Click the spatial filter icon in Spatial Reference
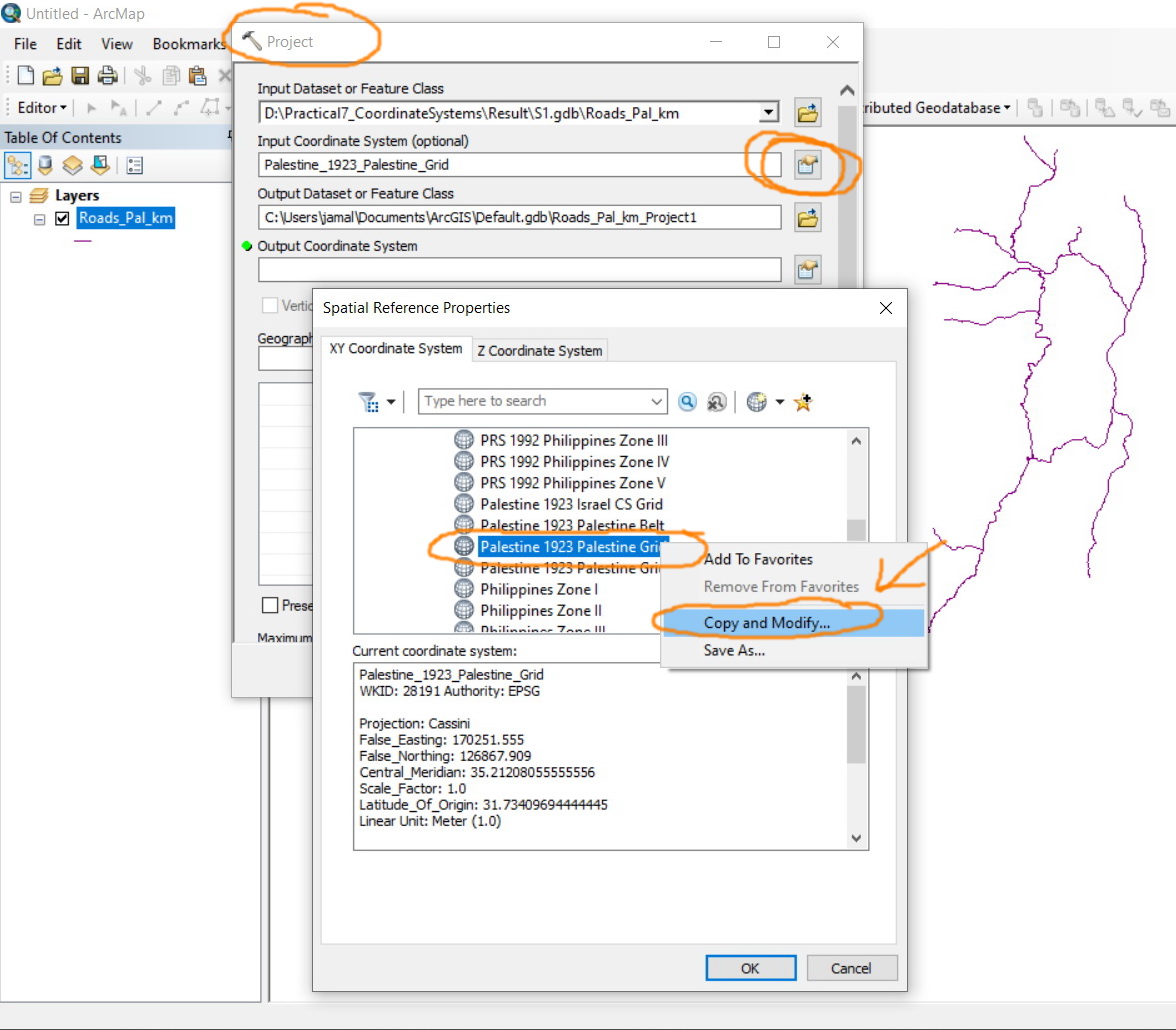The height and width of the screenshot is (1030, 1176). pyautogui.click(x=368, y=402)
